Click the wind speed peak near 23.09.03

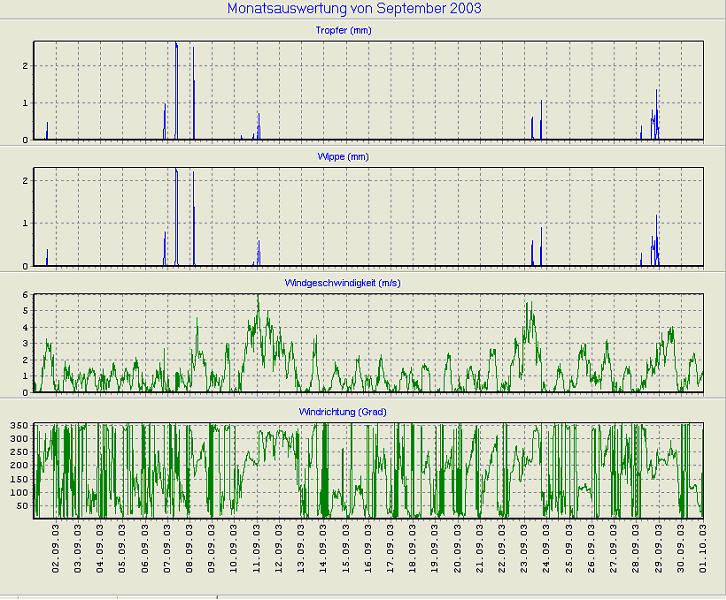point(528,304)
